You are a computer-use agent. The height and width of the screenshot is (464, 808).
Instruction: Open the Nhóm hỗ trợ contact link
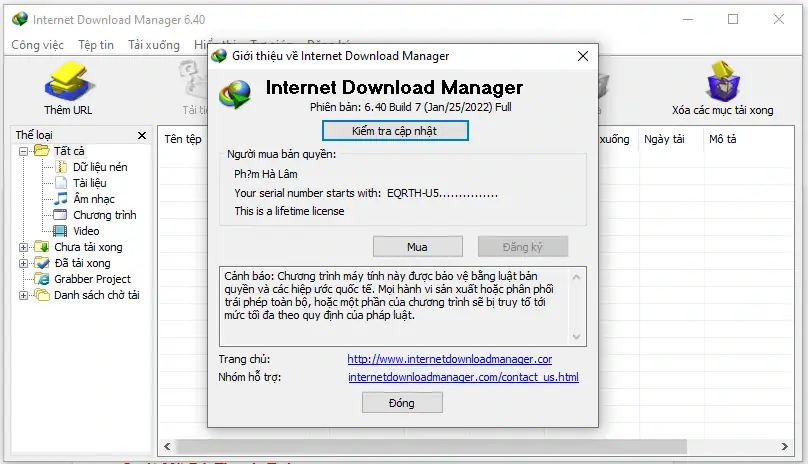coord(463,377)
